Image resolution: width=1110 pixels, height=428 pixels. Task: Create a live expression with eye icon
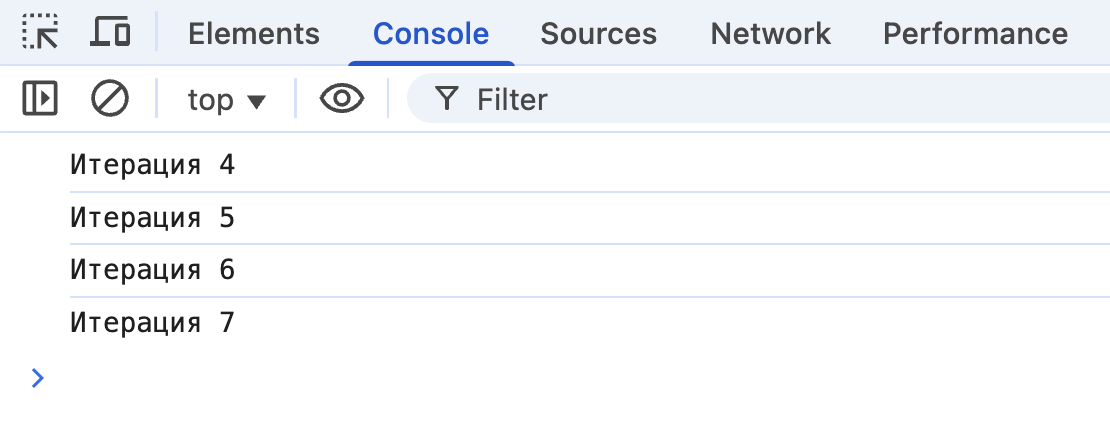341,99
